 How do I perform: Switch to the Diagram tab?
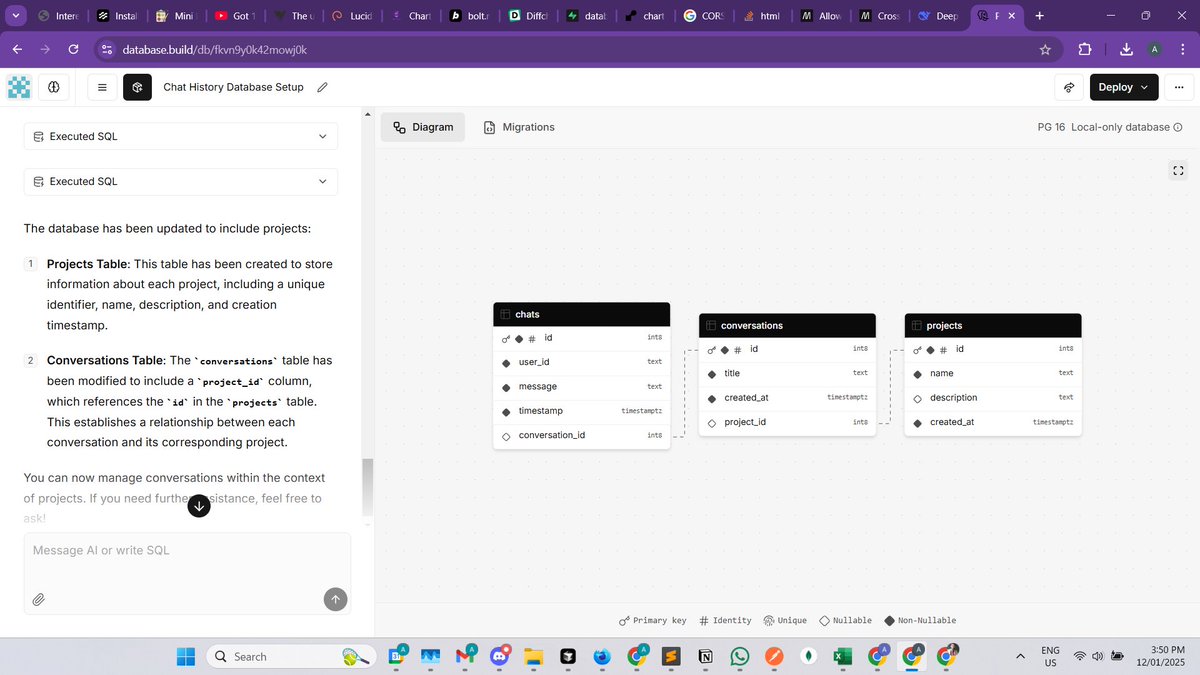(423, 127)
